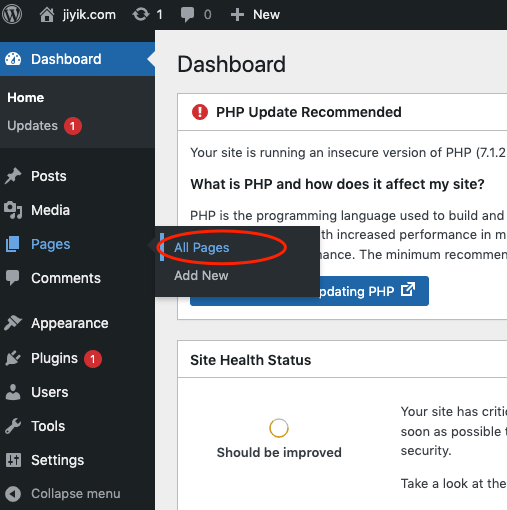The height and width of the screenshot is (510, 507).
Task: Open the Comments menu label
Action: 66,278
